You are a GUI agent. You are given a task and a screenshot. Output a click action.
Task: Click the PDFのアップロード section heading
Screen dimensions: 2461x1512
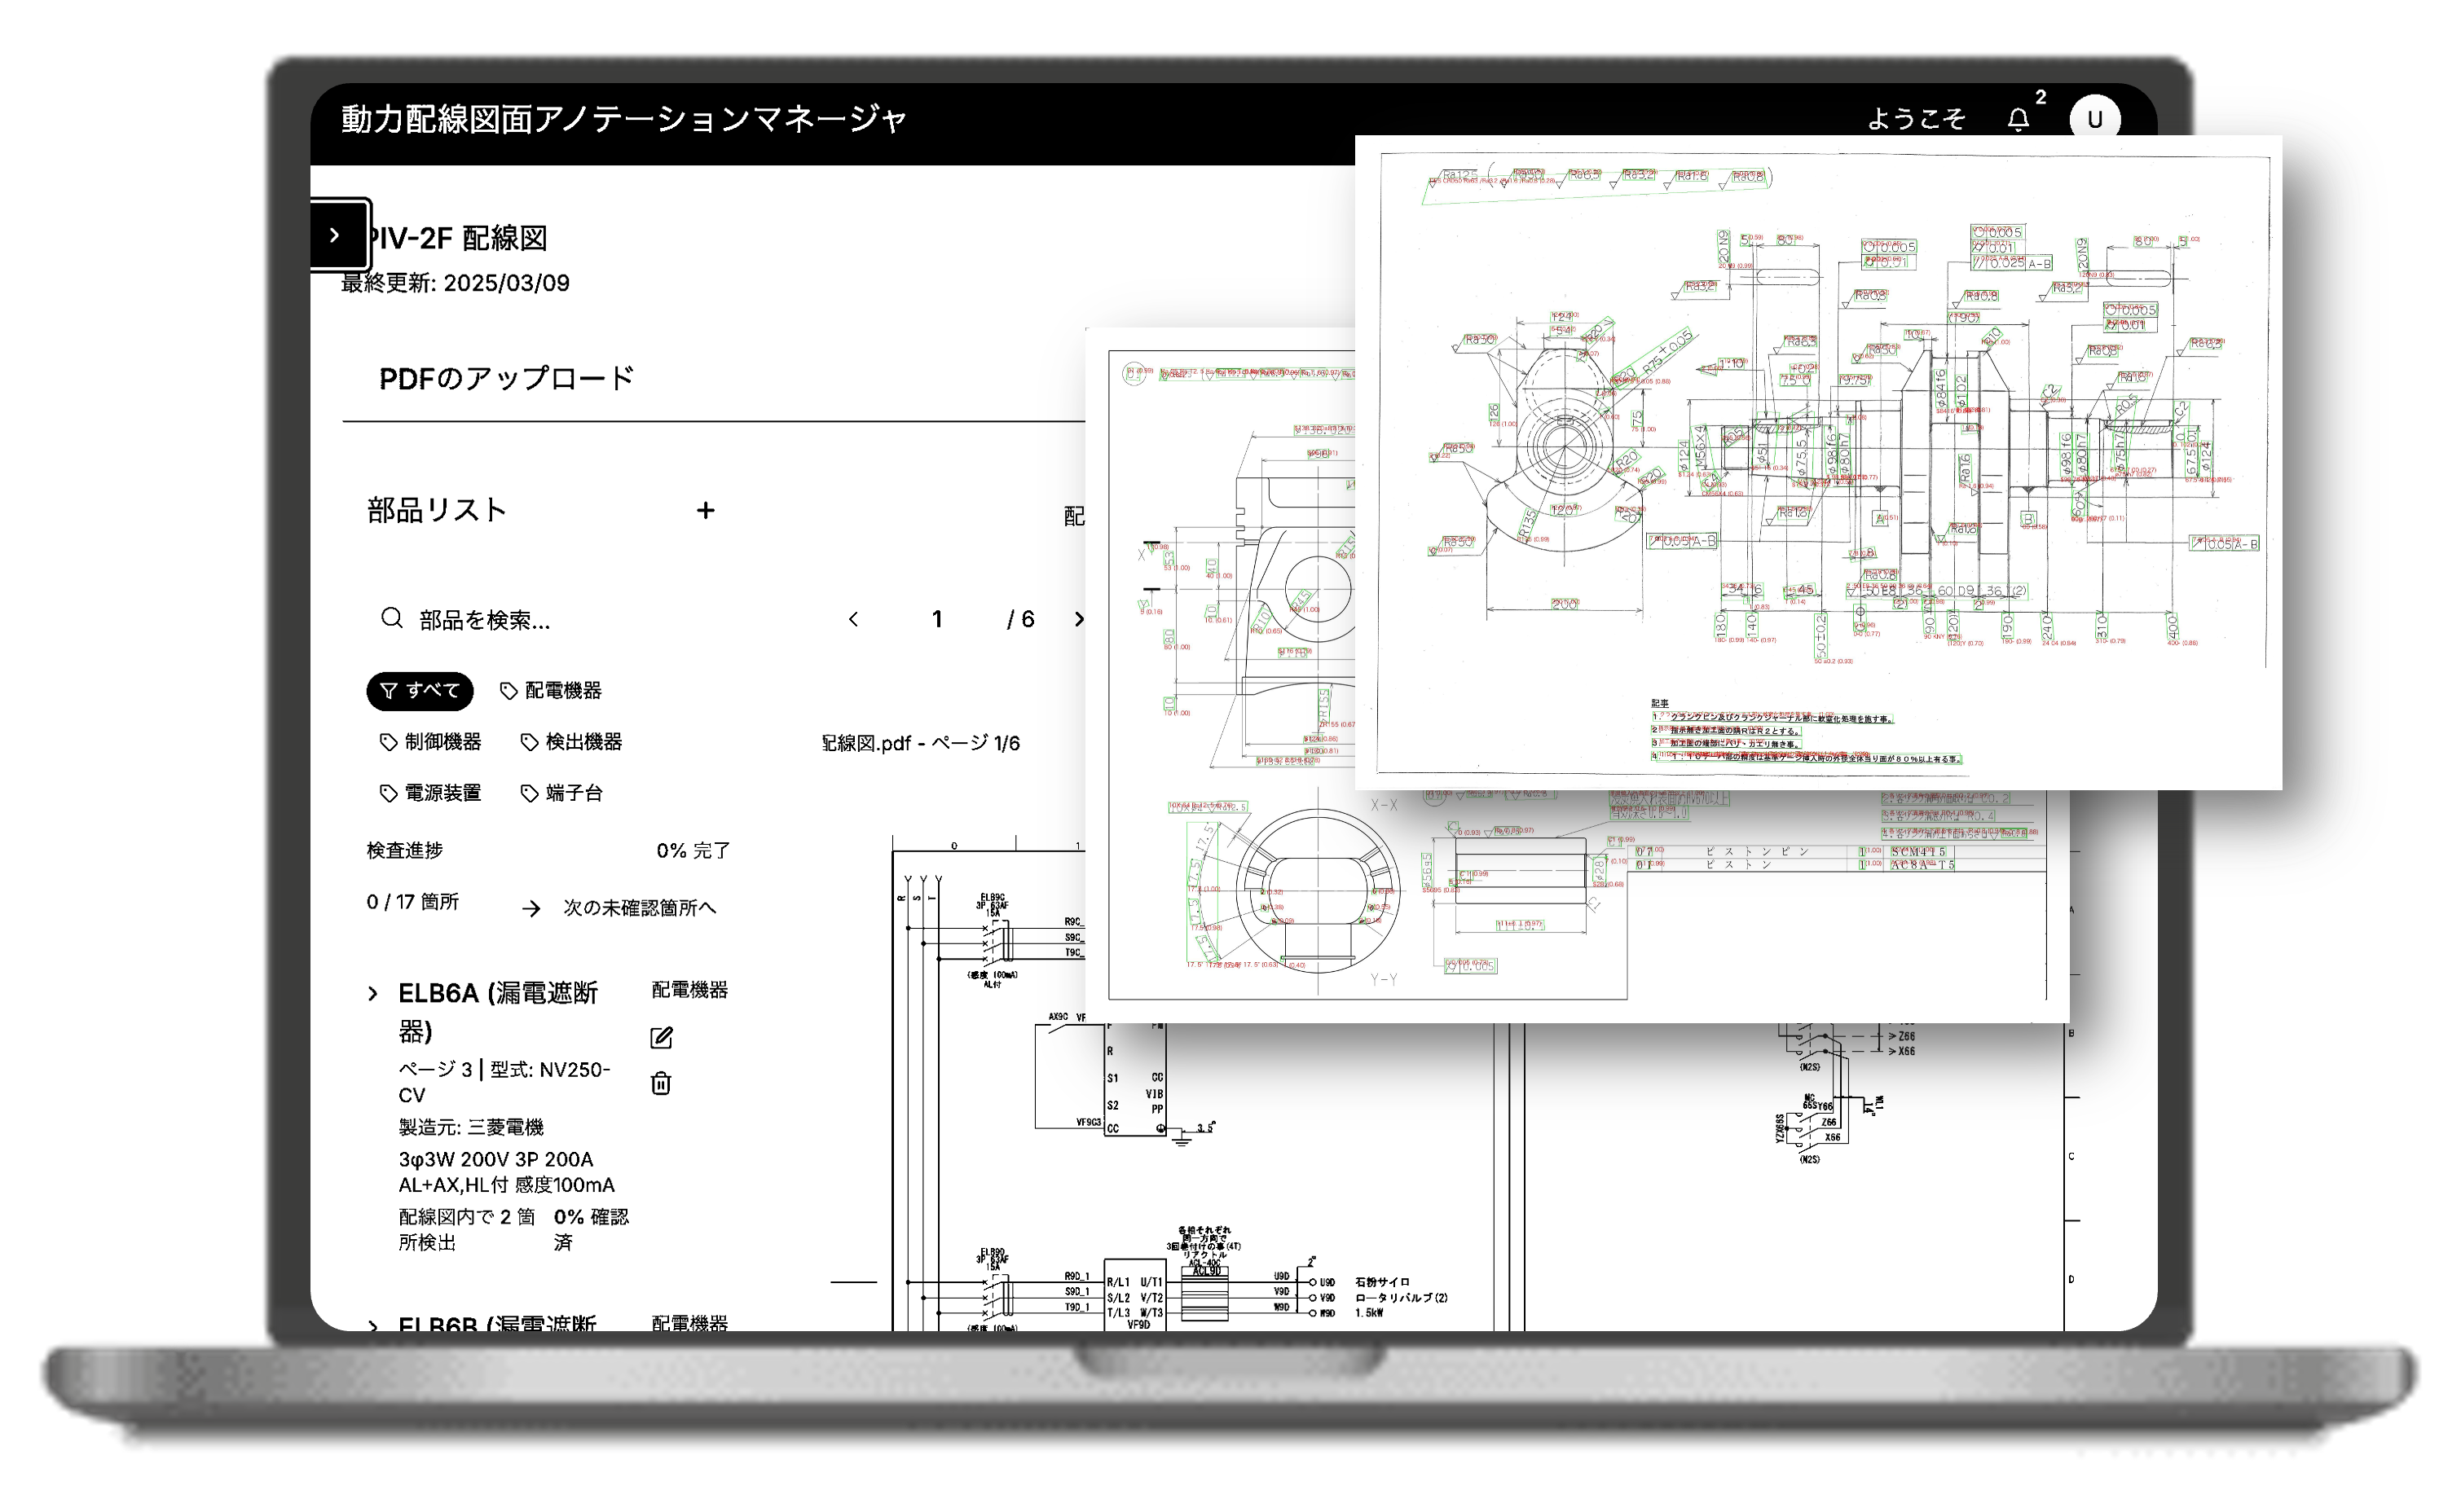507,379
